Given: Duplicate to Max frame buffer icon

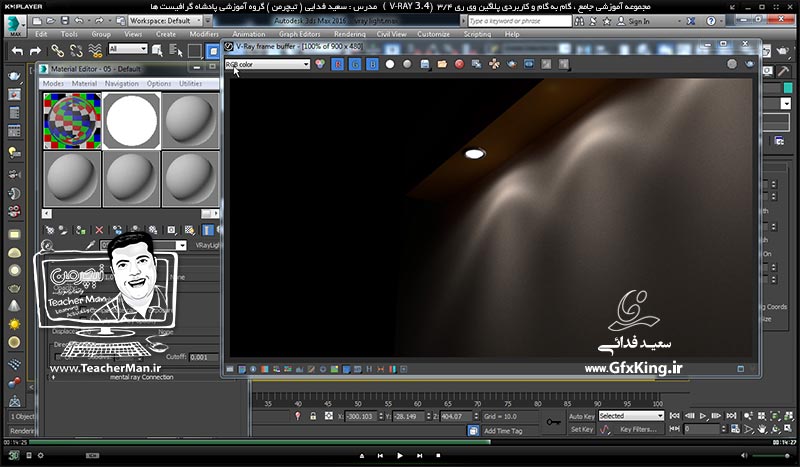Looking at the screenshot, I should 477,64.
